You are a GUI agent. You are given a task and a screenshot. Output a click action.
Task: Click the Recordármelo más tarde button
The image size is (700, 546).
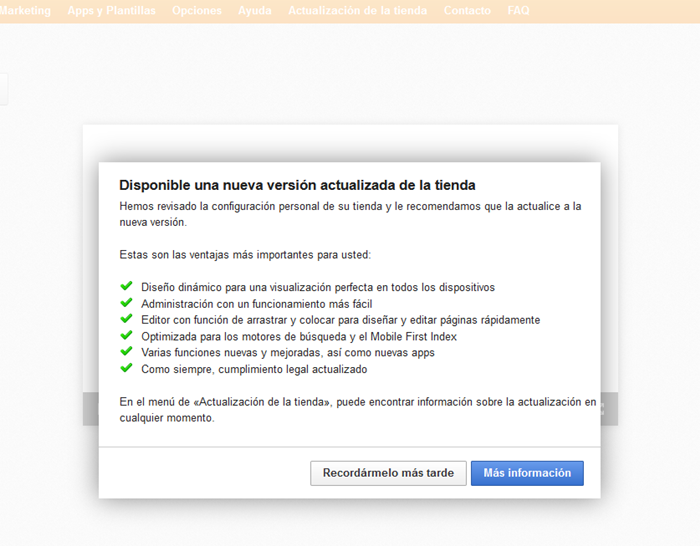coord(388,473)
